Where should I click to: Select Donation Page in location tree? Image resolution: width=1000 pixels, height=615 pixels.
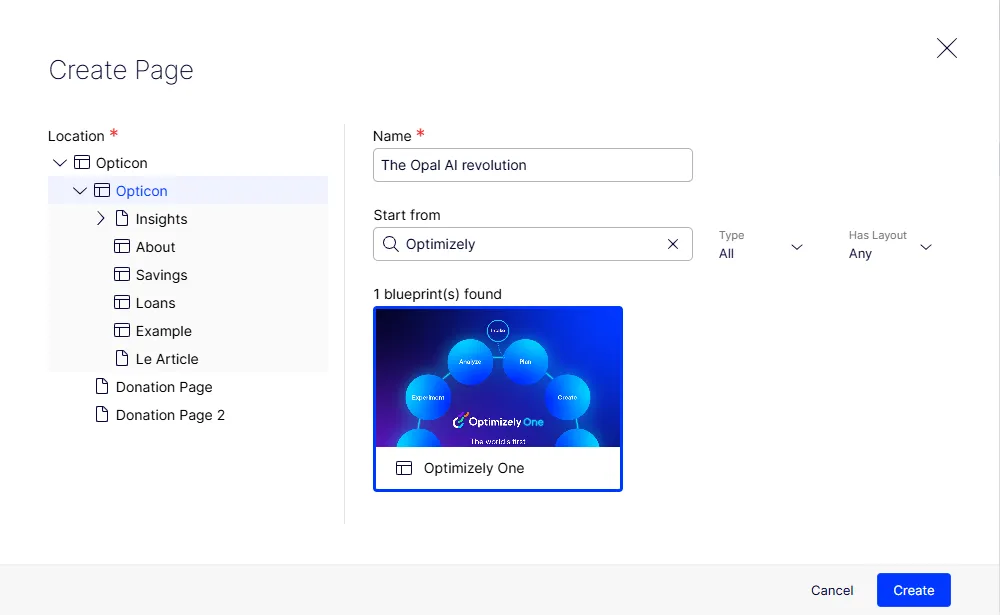coord(164,387)
